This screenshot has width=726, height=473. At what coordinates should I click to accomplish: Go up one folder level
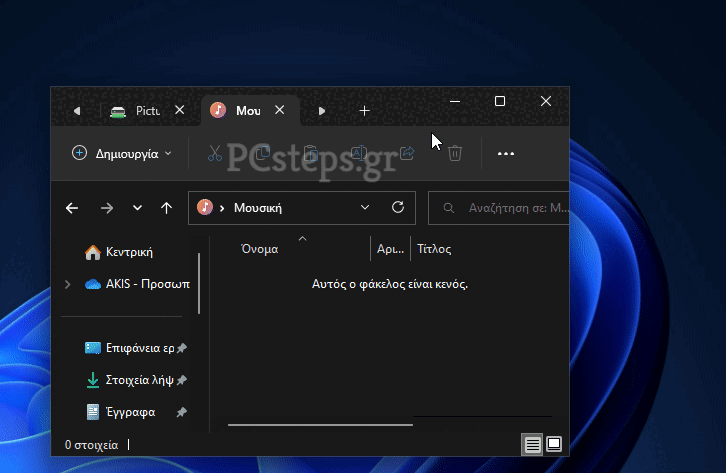pyautogui.click(x=166, y=208)
